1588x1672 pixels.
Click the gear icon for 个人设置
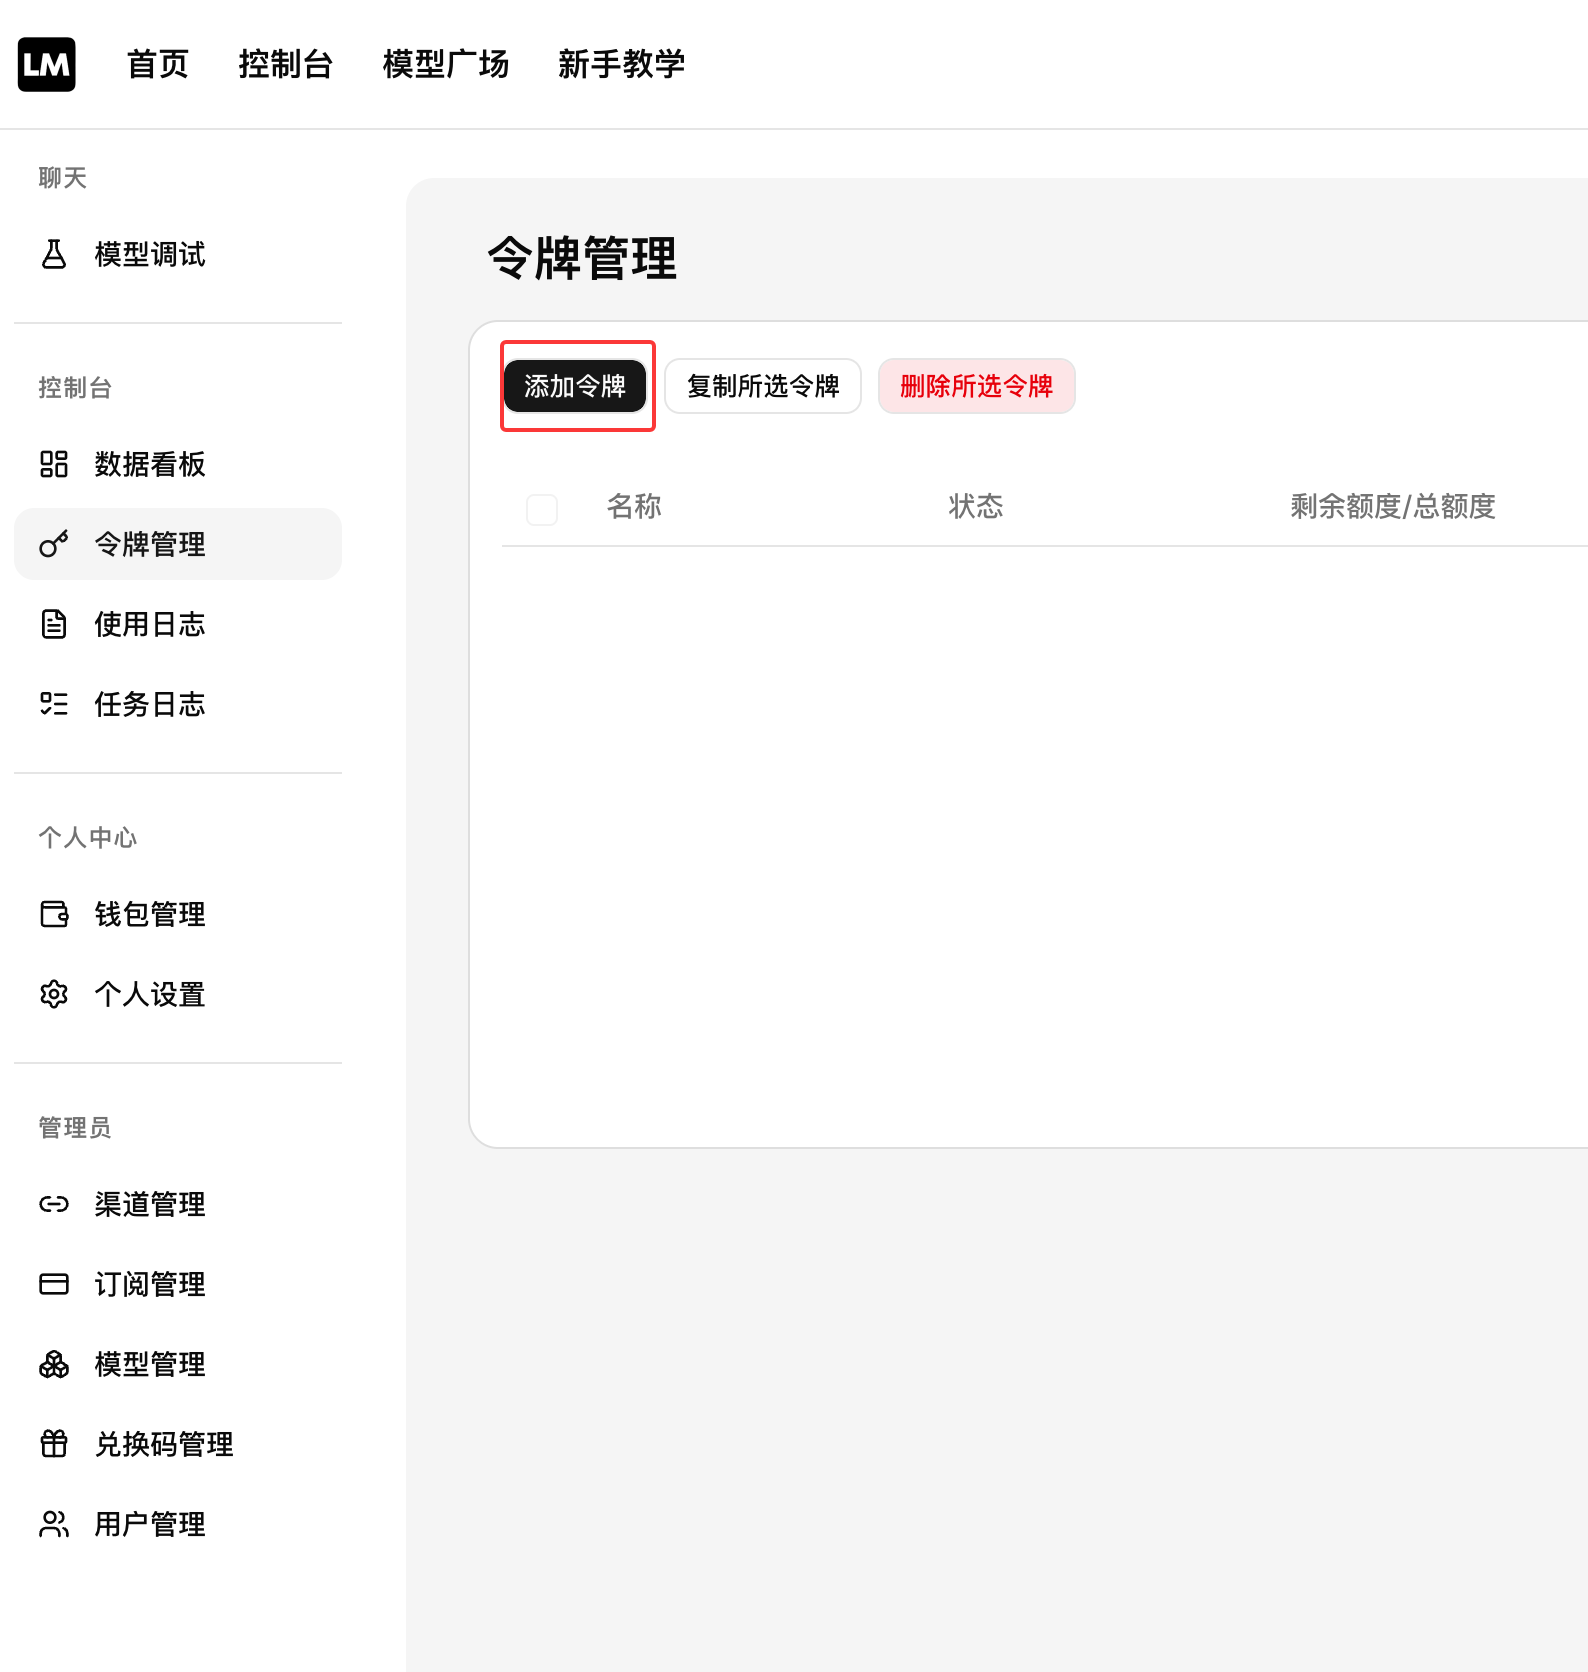tap(54, 994)
